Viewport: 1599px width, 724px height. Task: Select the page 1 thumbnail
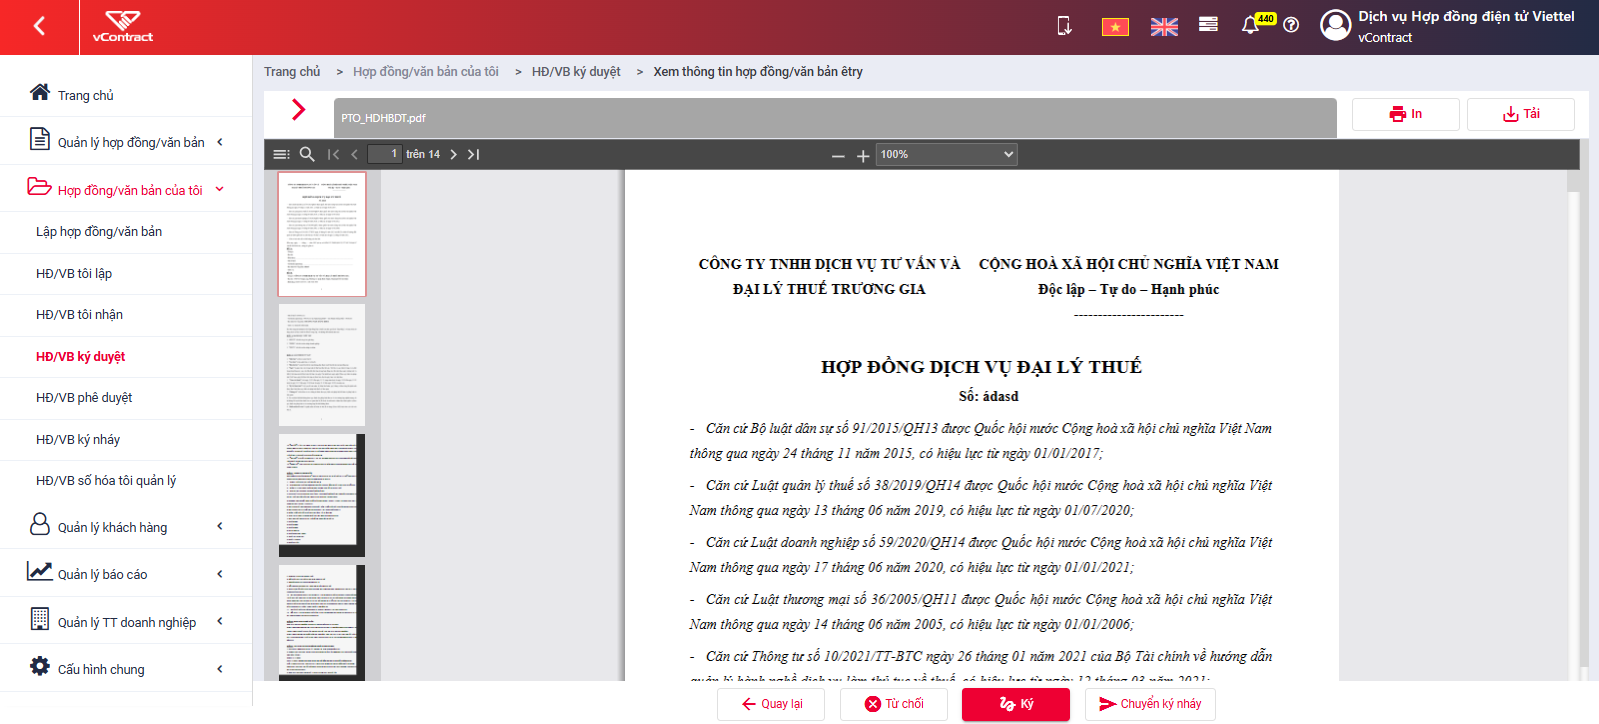pyautogui.click(x=322, y=234)
